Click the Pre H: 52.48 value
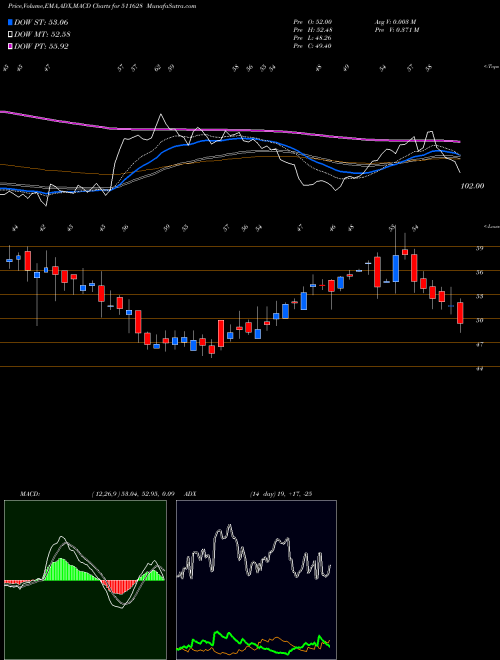The width and height of the screenshot is (500, 660). point(312,30)
